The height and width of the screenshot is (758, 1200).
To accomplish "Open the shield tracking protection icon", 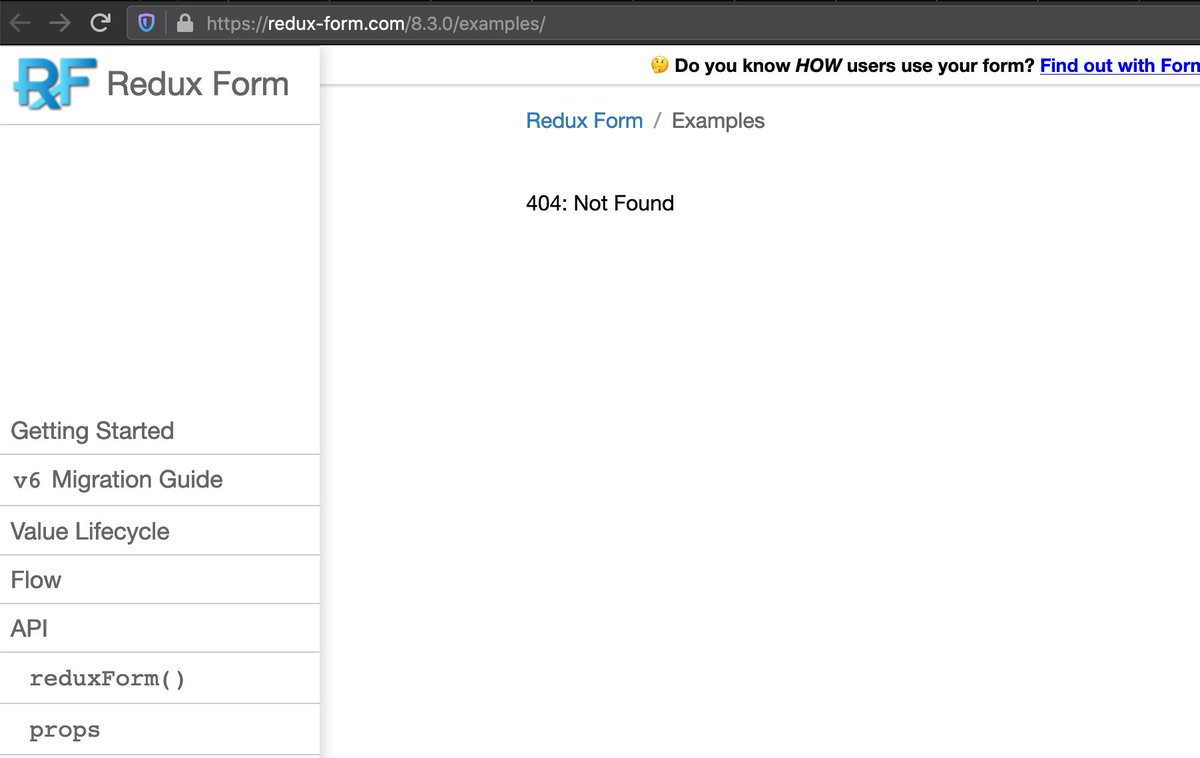I will point(147,23).
